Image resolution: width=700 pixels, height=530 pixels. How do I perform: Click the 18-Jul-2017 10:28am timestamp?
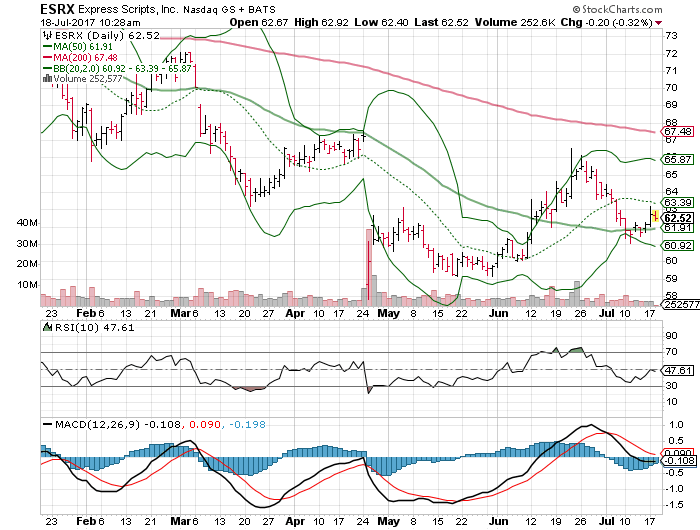(x=91, y=23)
